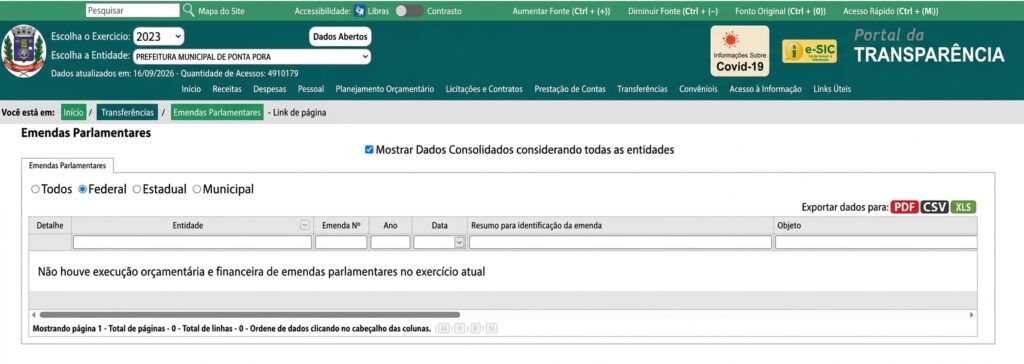The height and width of the screenshot is (364, 1024).
Task: Click the search magnifier icon
Action: [x=188, y=10]
